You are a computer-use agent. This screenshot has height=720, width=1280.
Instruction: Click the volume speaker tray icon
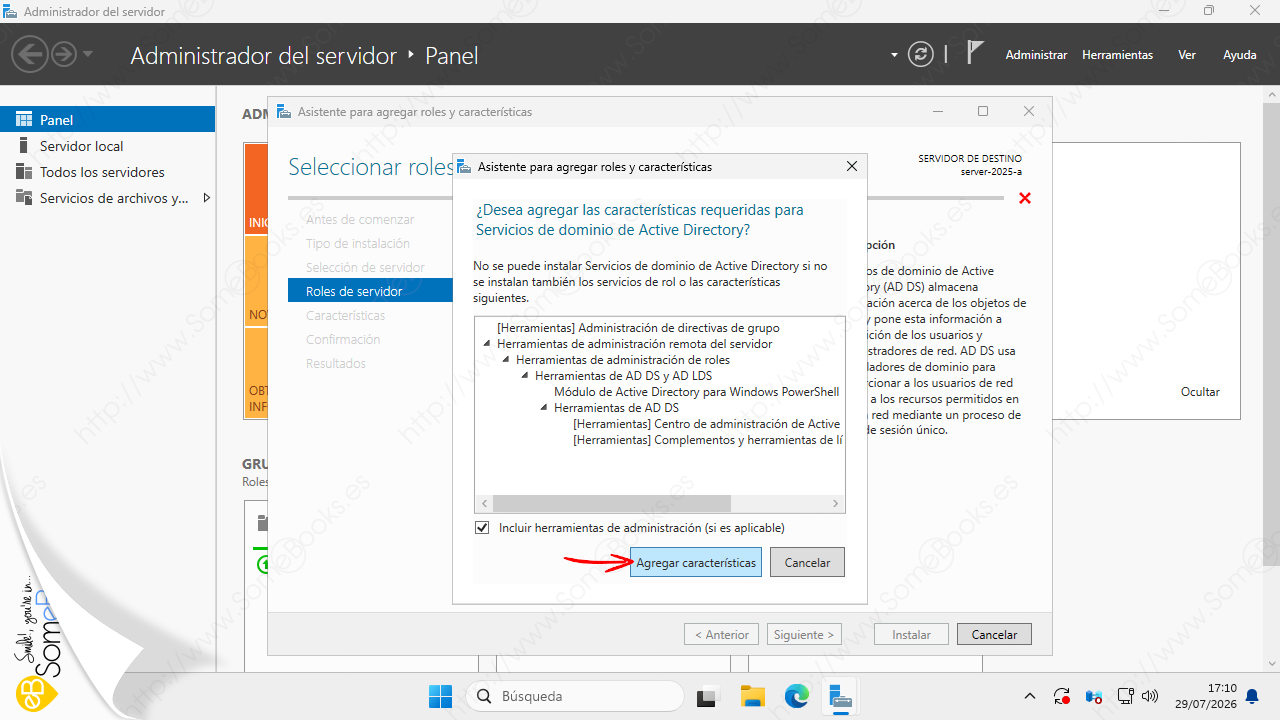click(x=1149, y=696)
